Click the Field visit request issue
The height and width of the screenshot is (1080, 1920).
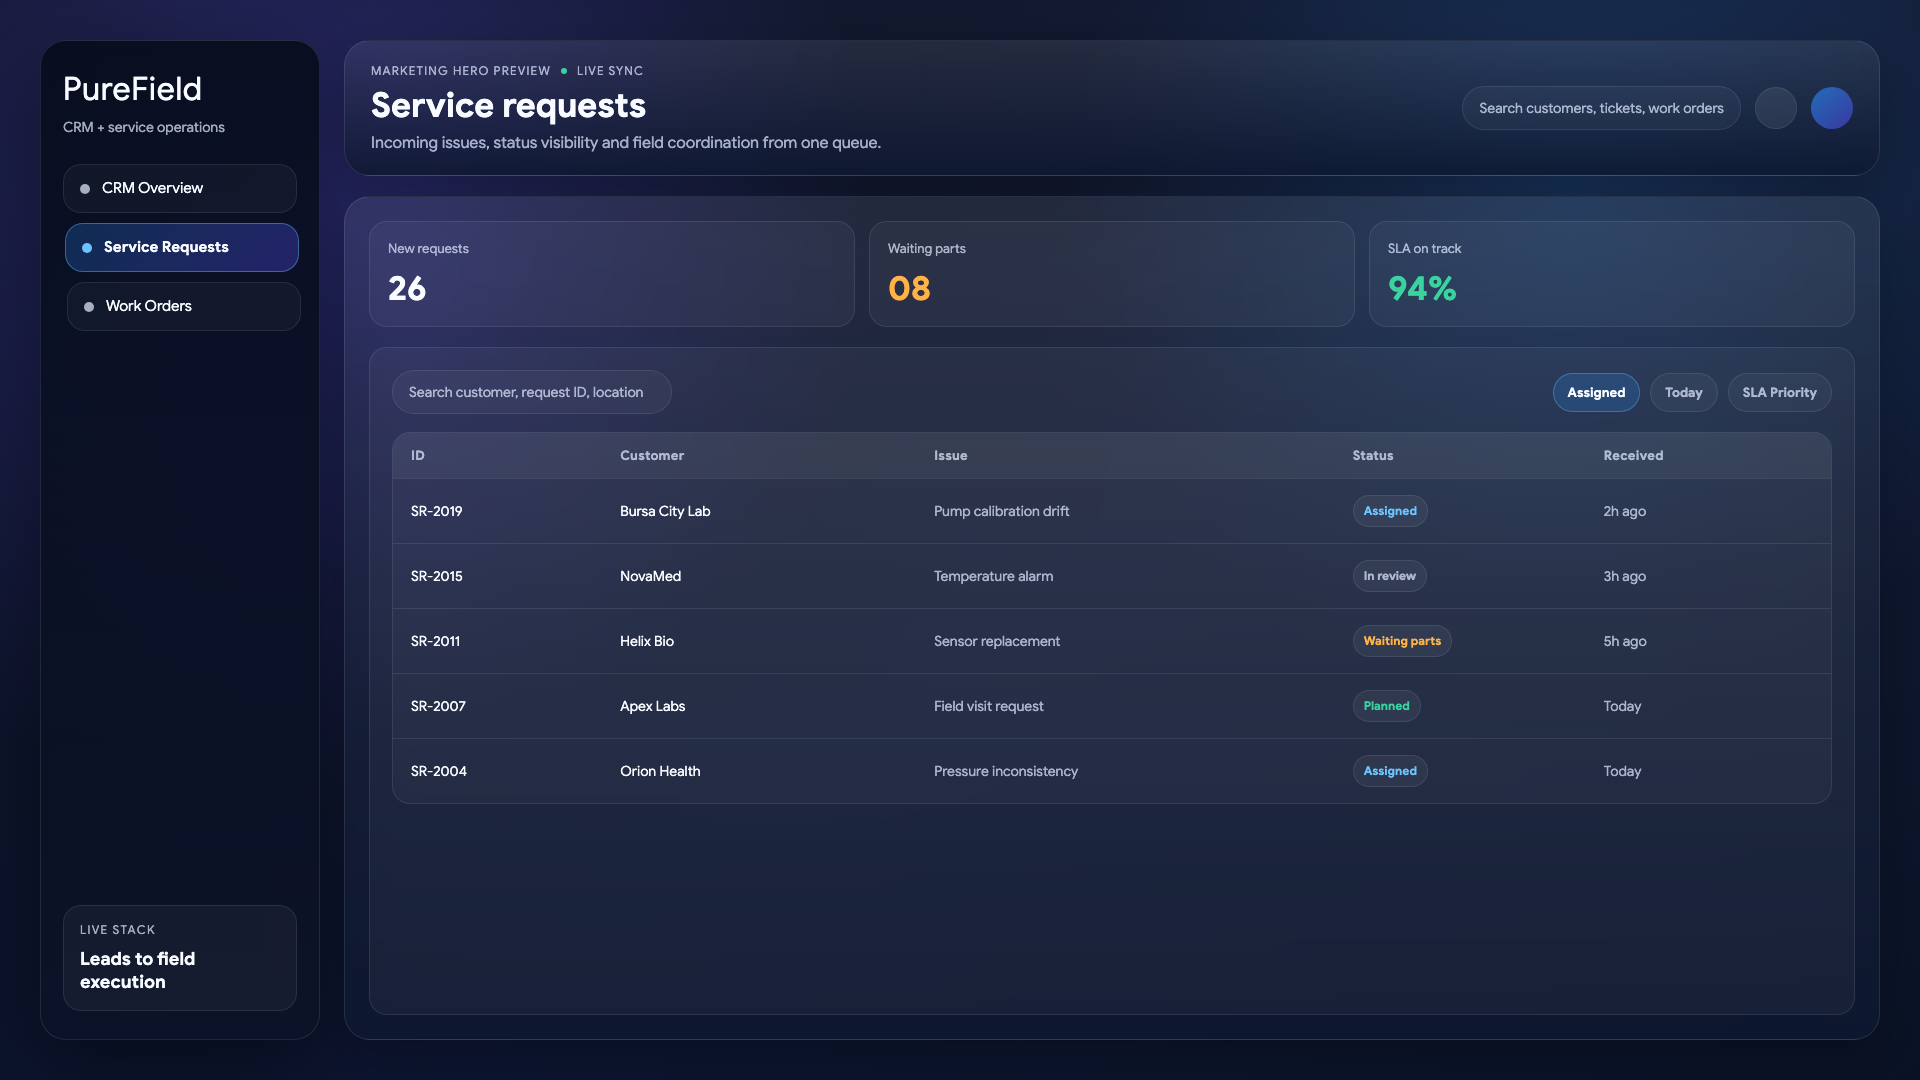click(989, 706)
